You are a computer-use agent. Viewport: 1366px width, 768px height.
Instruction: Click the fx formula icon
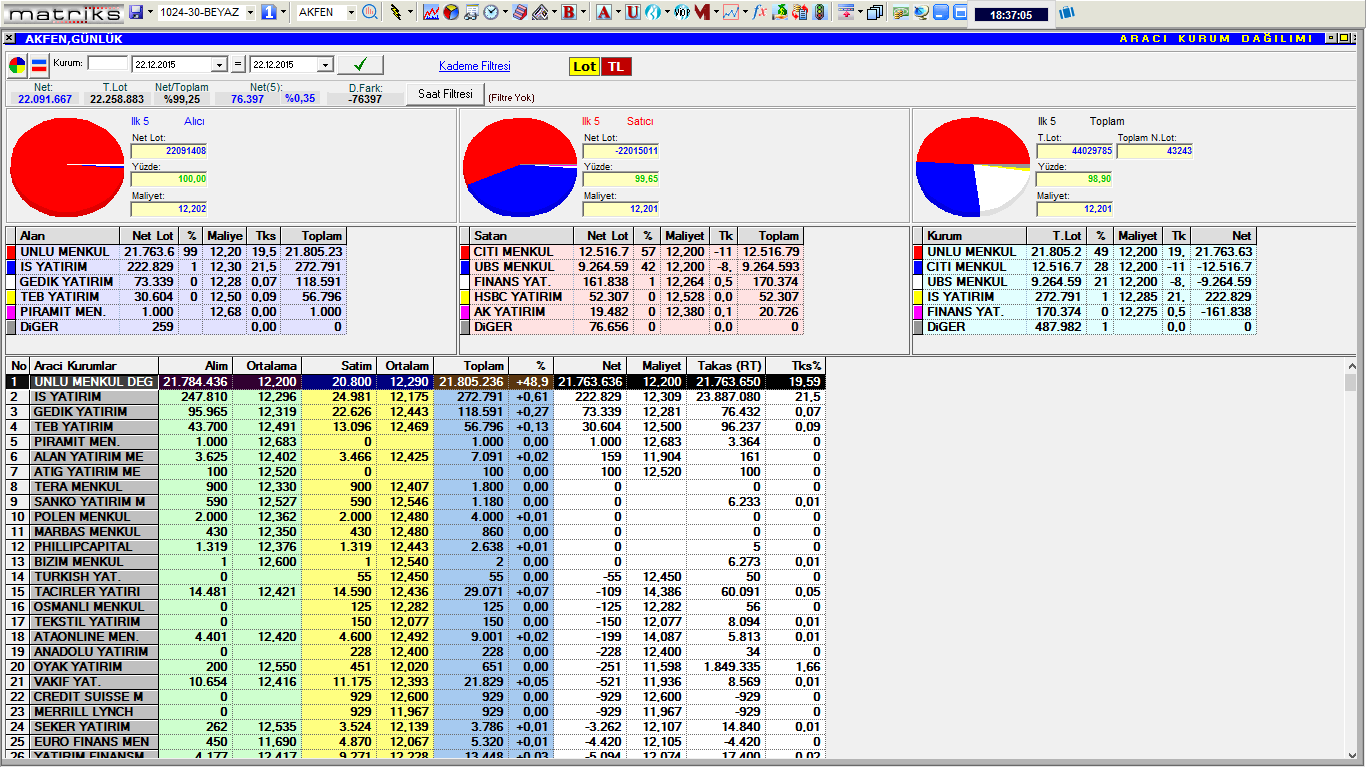759,12
